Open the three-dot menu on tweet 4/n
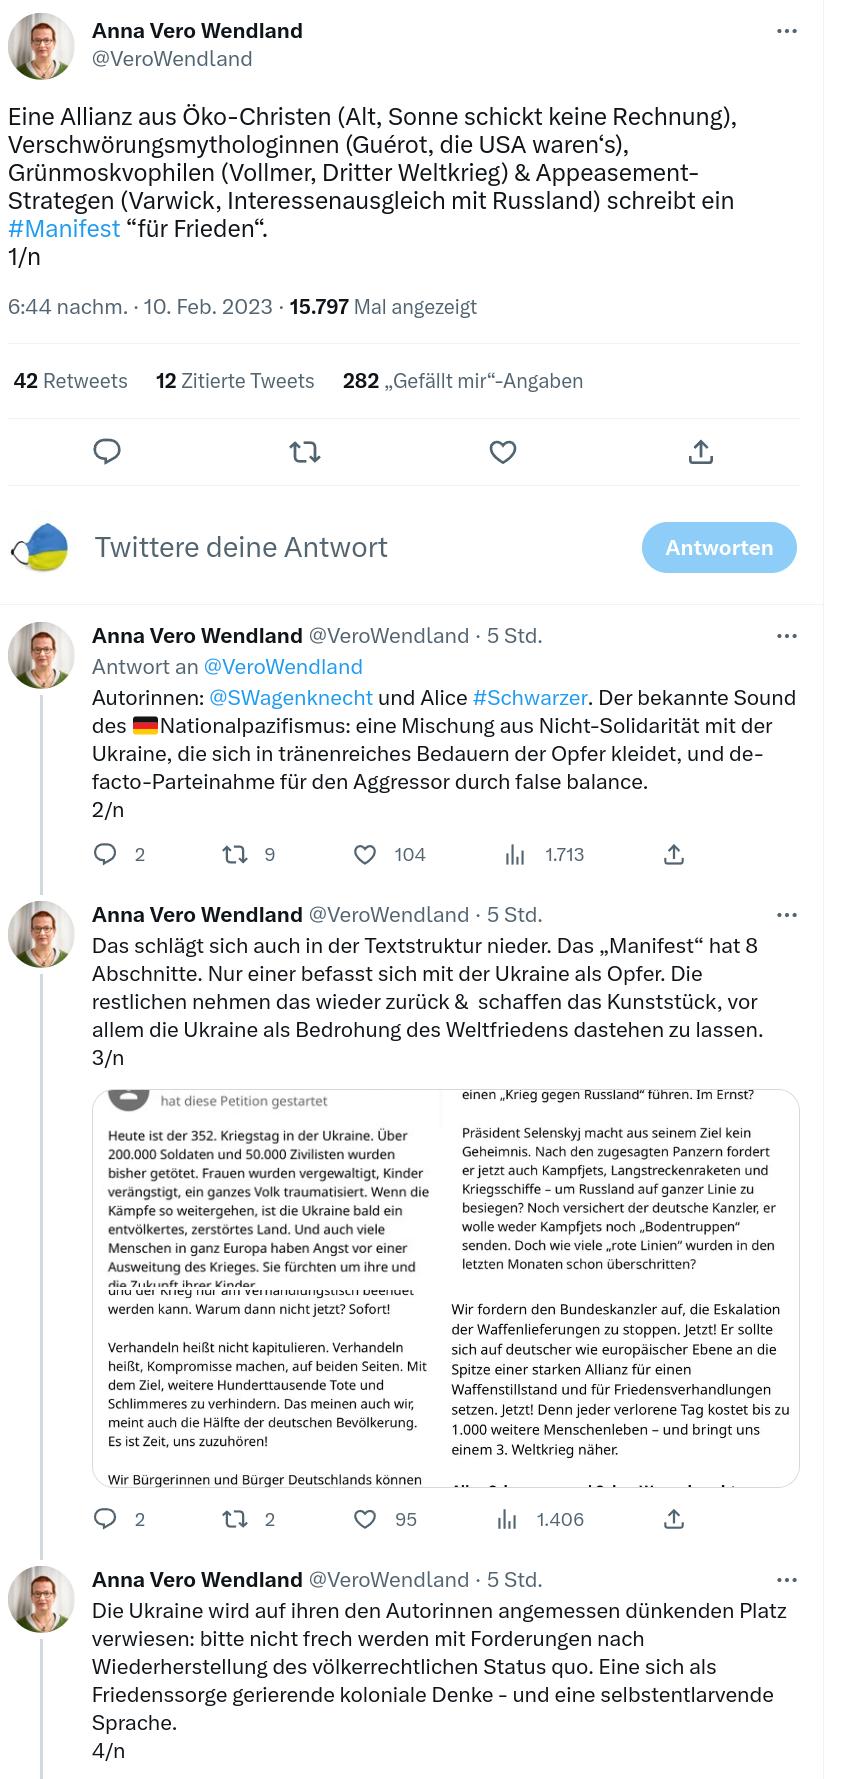This screenshot has width=841, height=1779. pos(787,1579)
